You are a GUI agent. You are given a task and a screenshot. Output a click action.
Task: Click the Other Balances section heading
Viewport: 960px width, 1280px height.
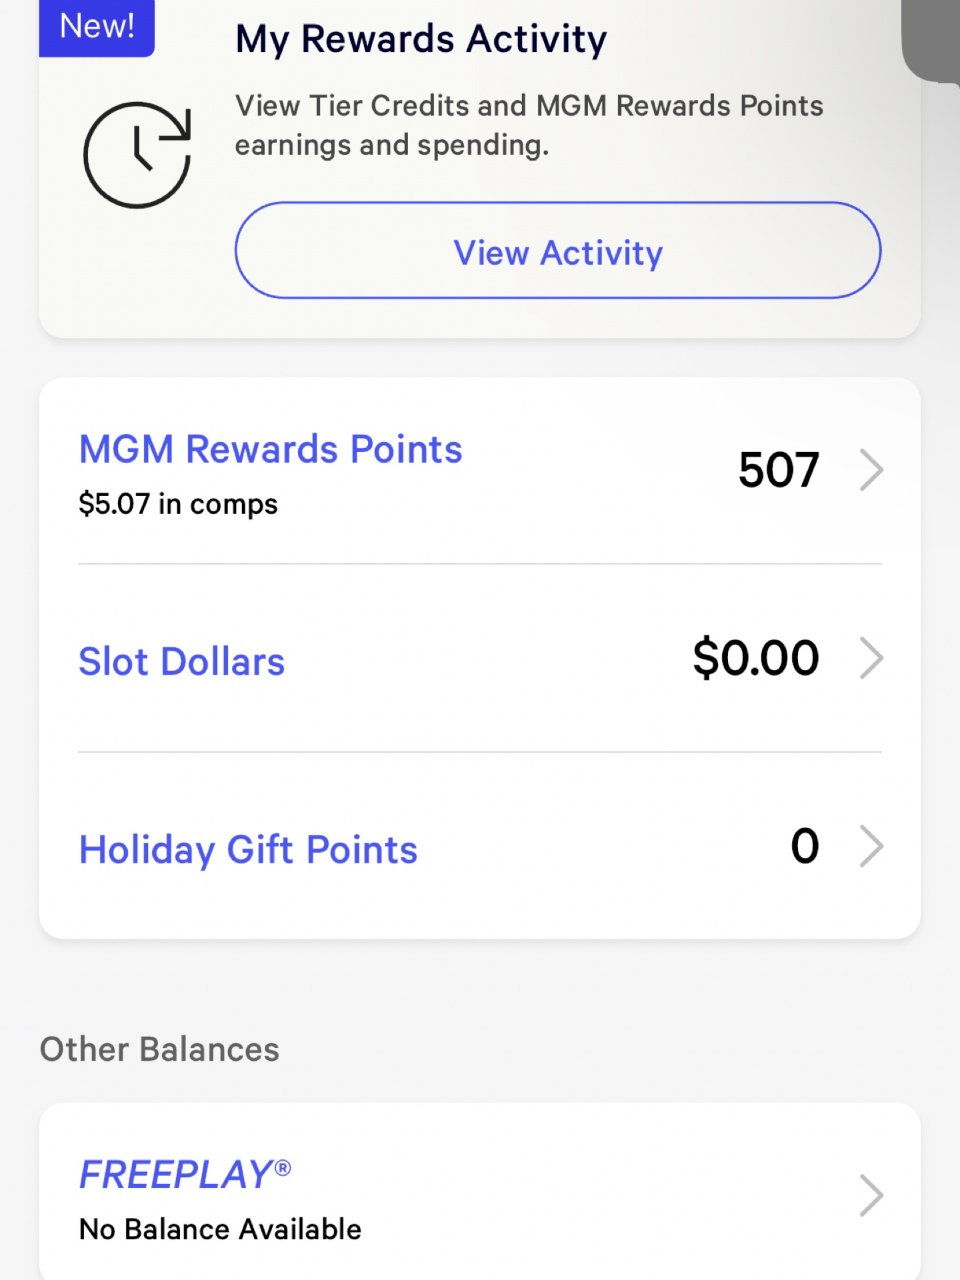pos(159,1049)
